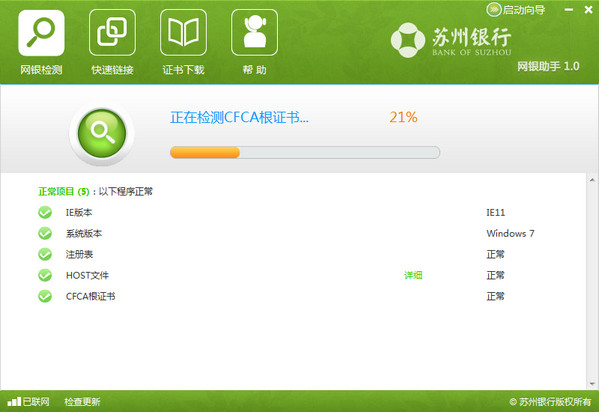The height and width of the screenshot is (412, 599).
Task: Click the IE版本 row label
Action: pos(79,212)
